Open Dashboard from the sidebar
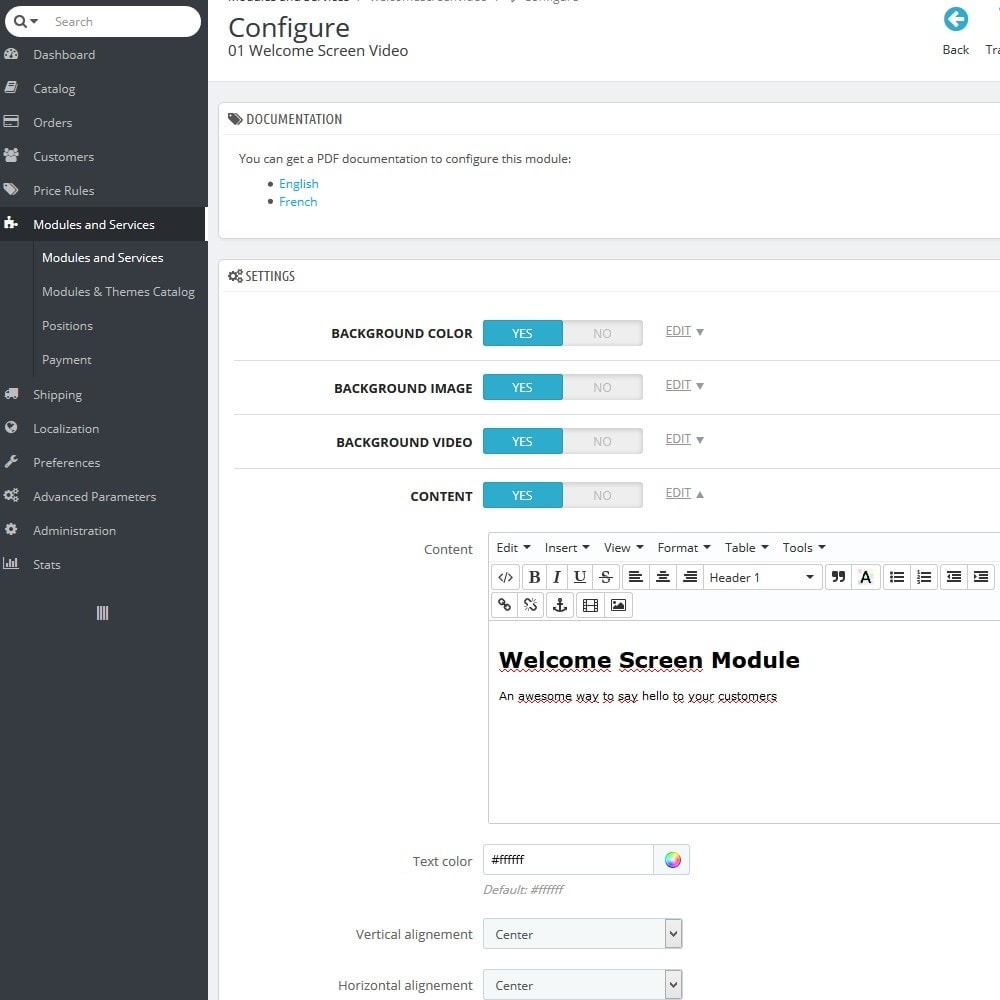Screen dimensions: 1000x1000 64,55
